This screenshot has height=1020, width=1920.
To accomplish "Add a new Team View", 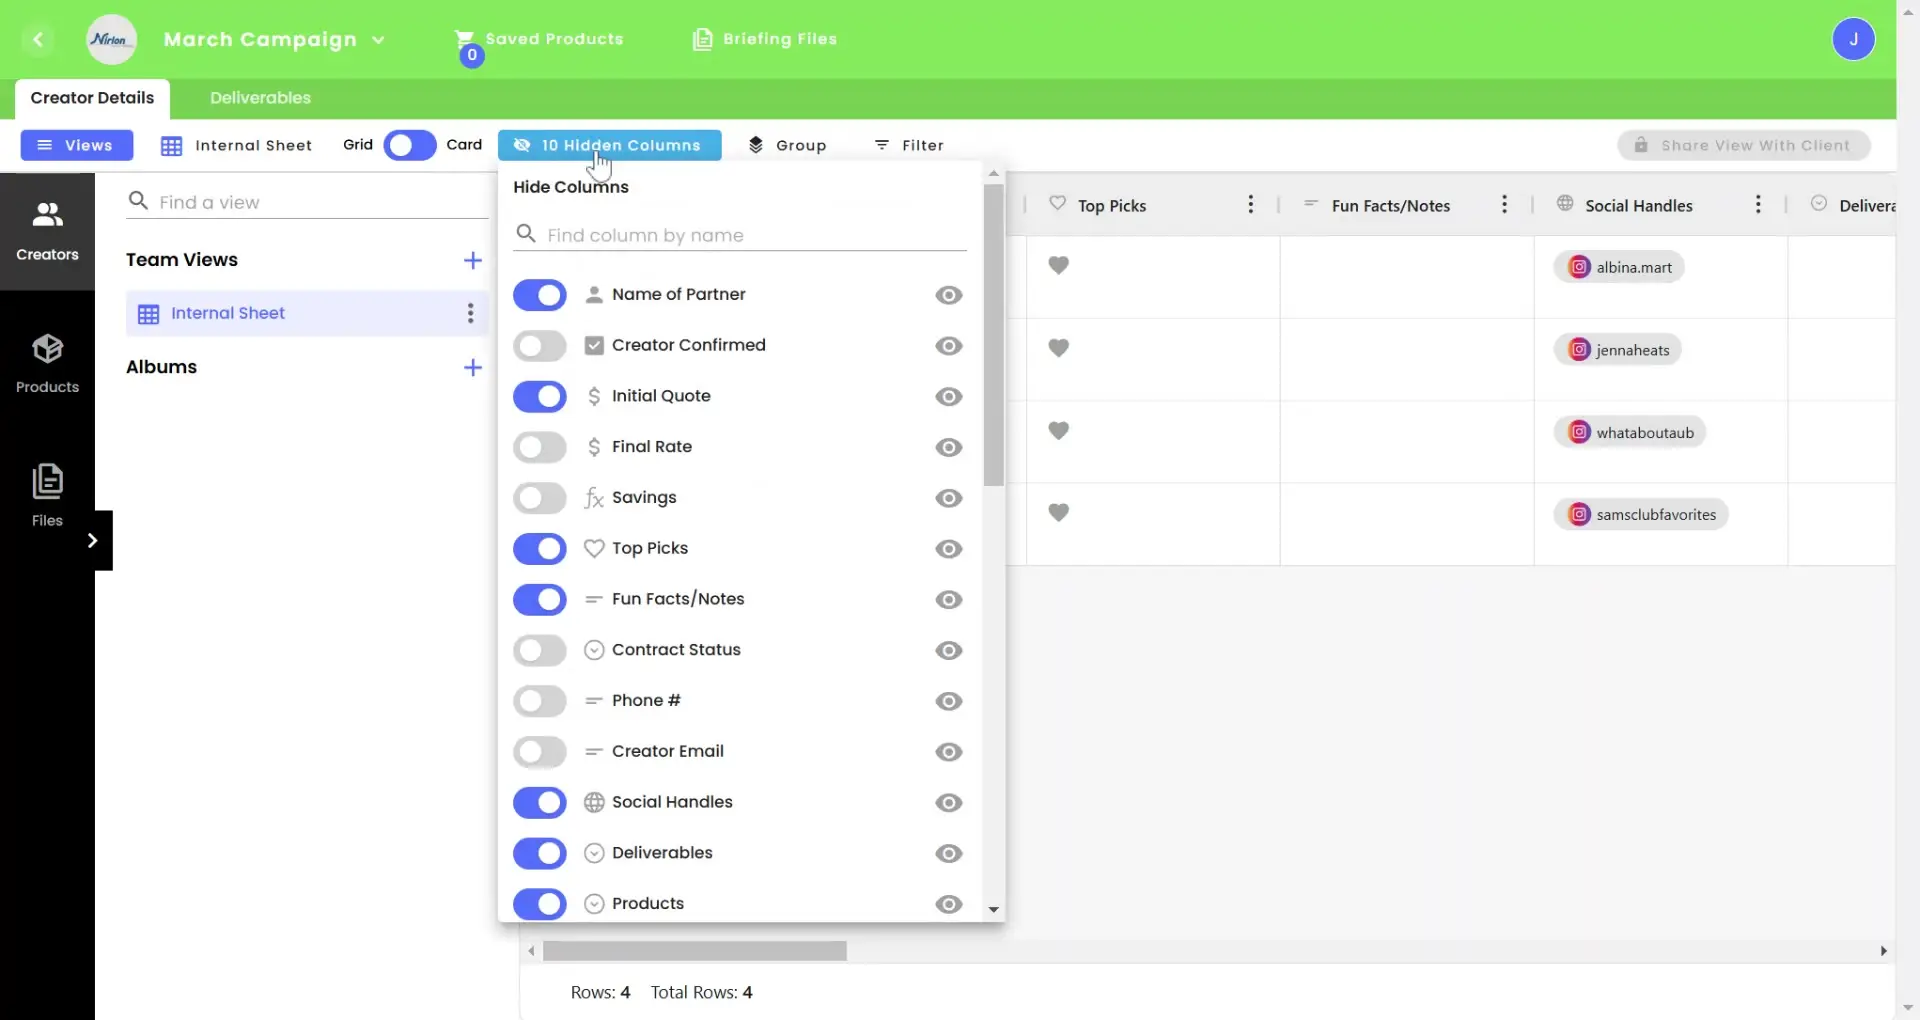I will [x=473, y=260].
